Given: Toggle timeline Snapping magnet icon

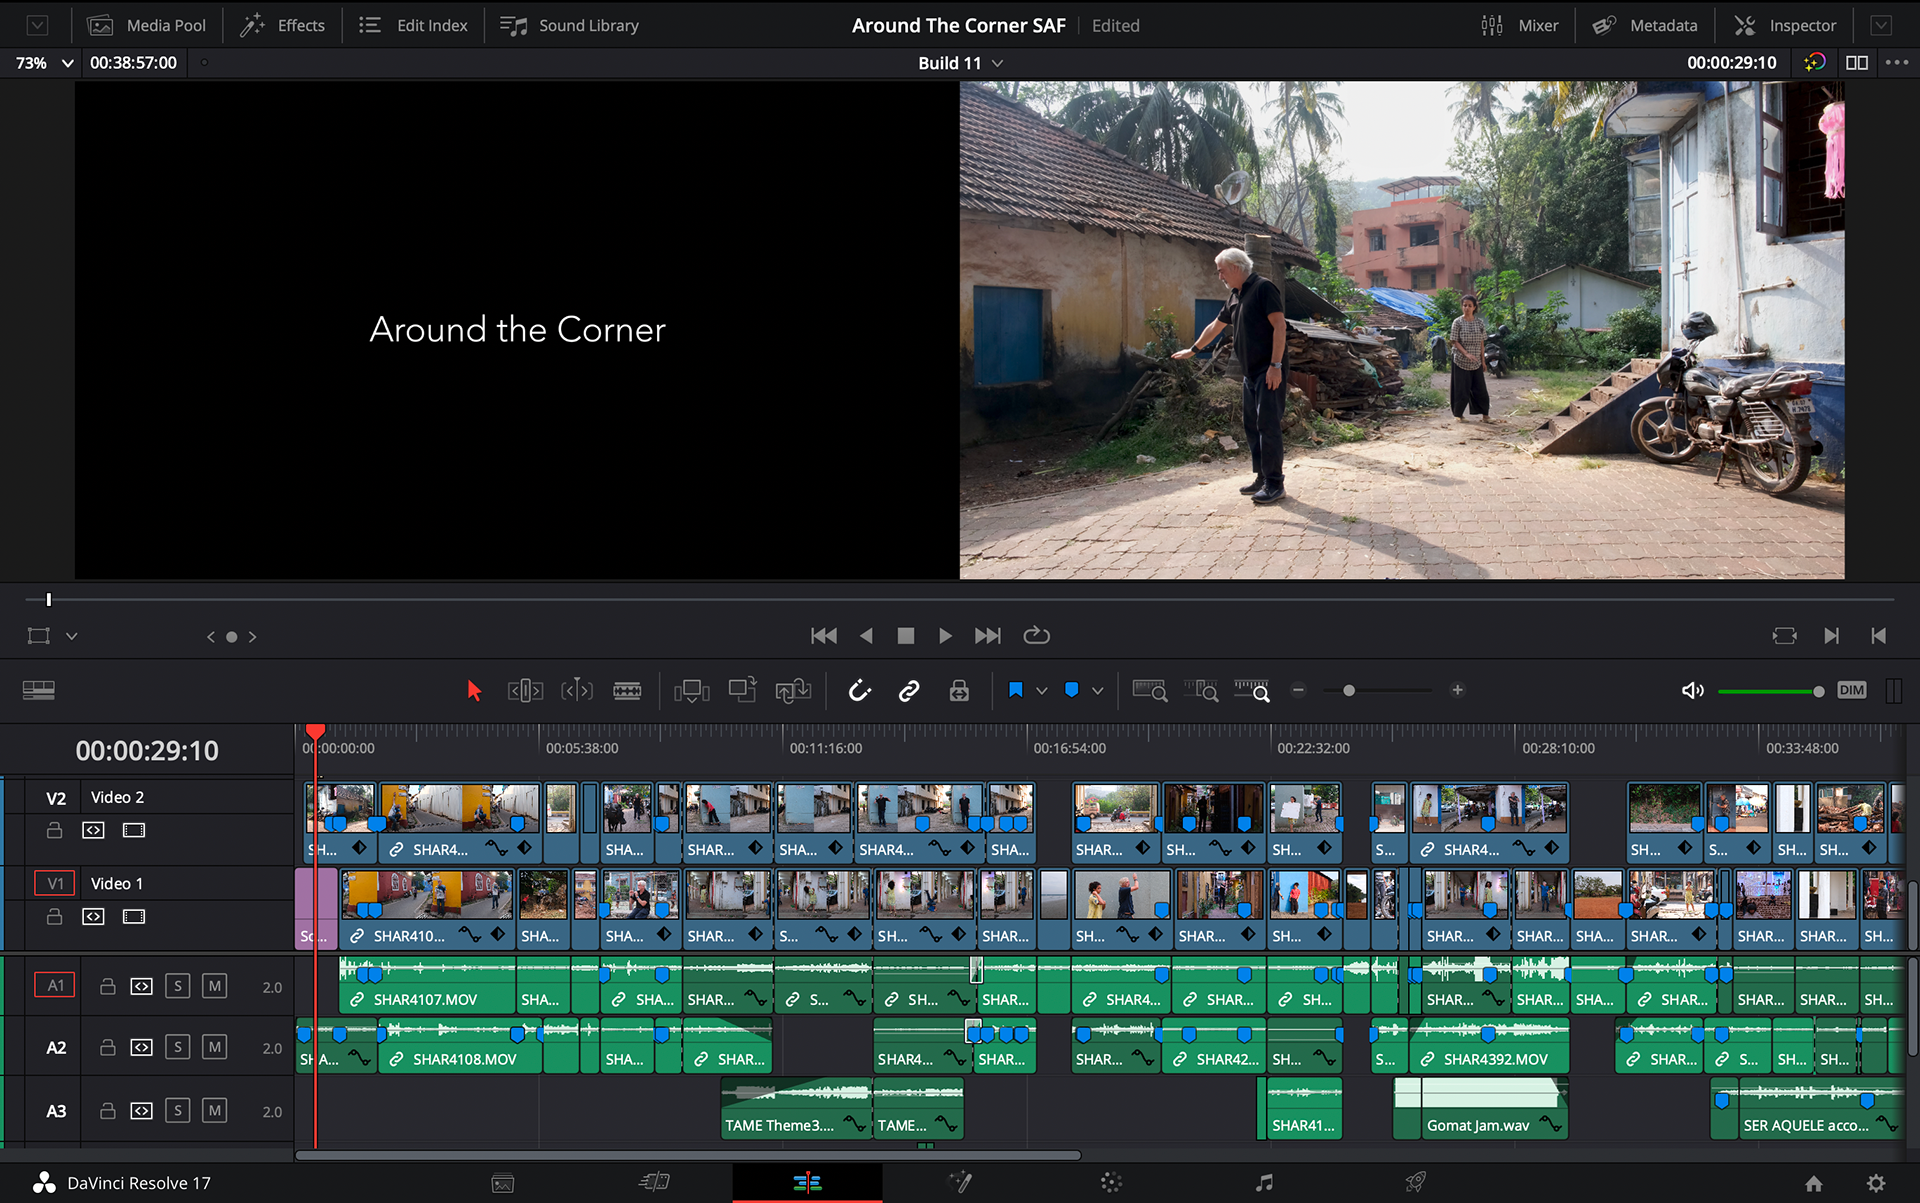Looking at the screenshot, I should coord(859,691).
